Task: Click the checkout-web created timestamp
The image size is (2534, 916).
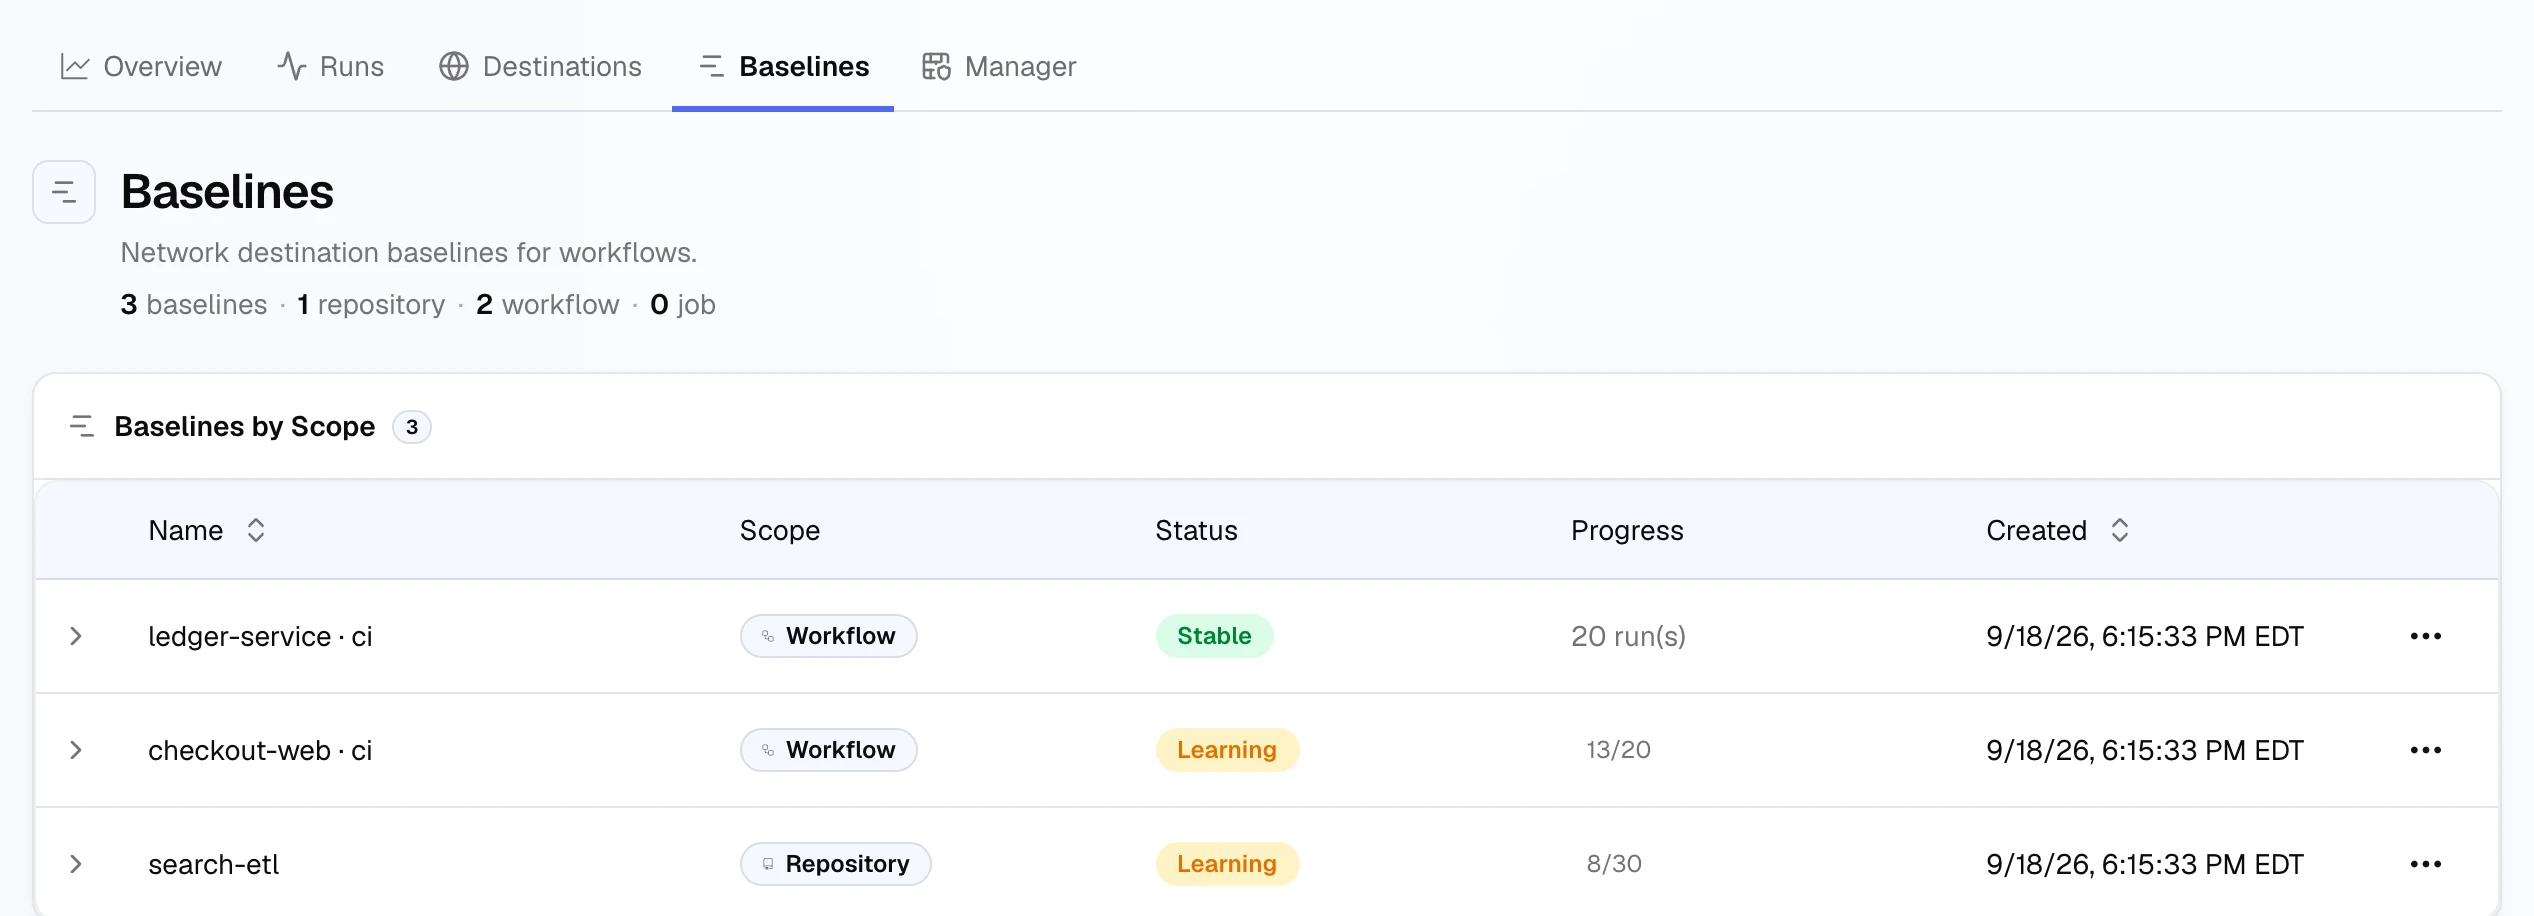Action: click(2145, 750)
